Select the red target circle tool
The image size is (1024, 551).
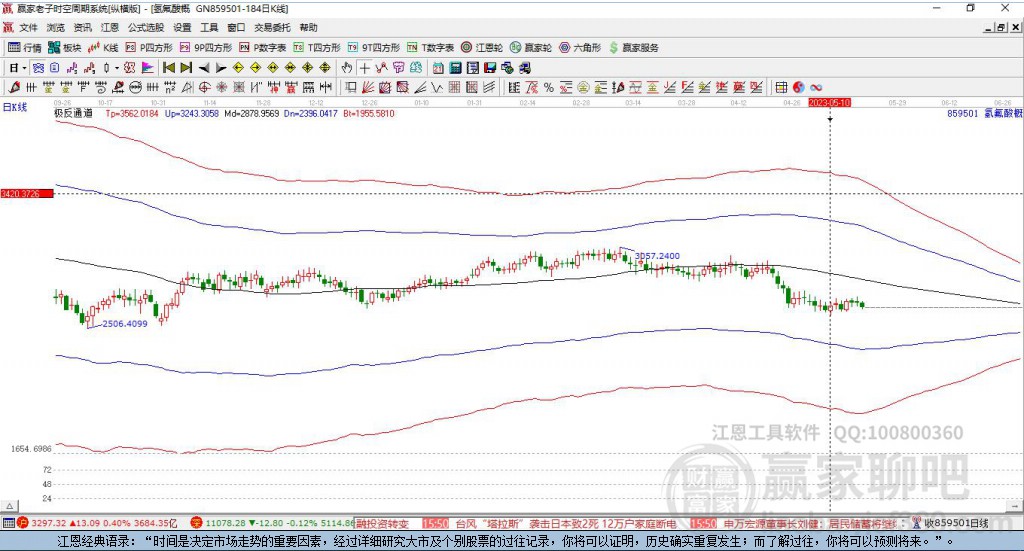(204, 87)
